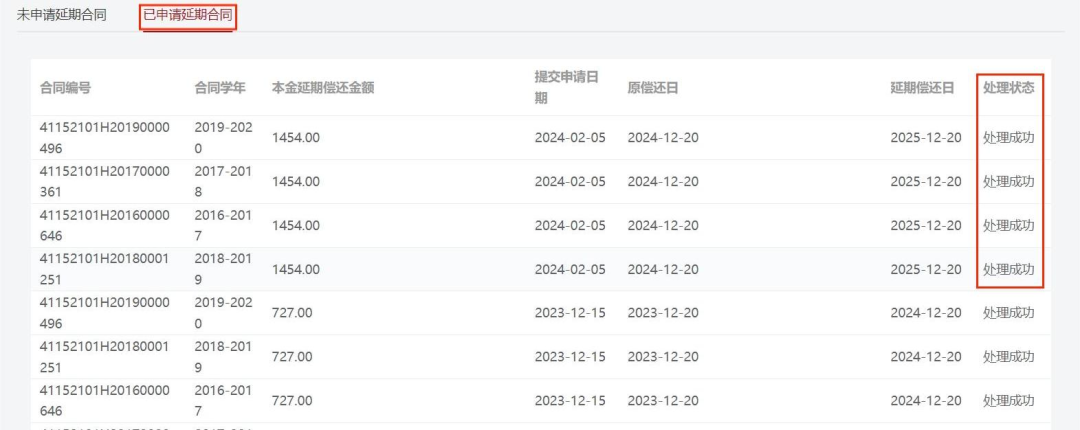Click the 2023-12-15 submission date of the 2018-2019 contract

pos(570,357)
